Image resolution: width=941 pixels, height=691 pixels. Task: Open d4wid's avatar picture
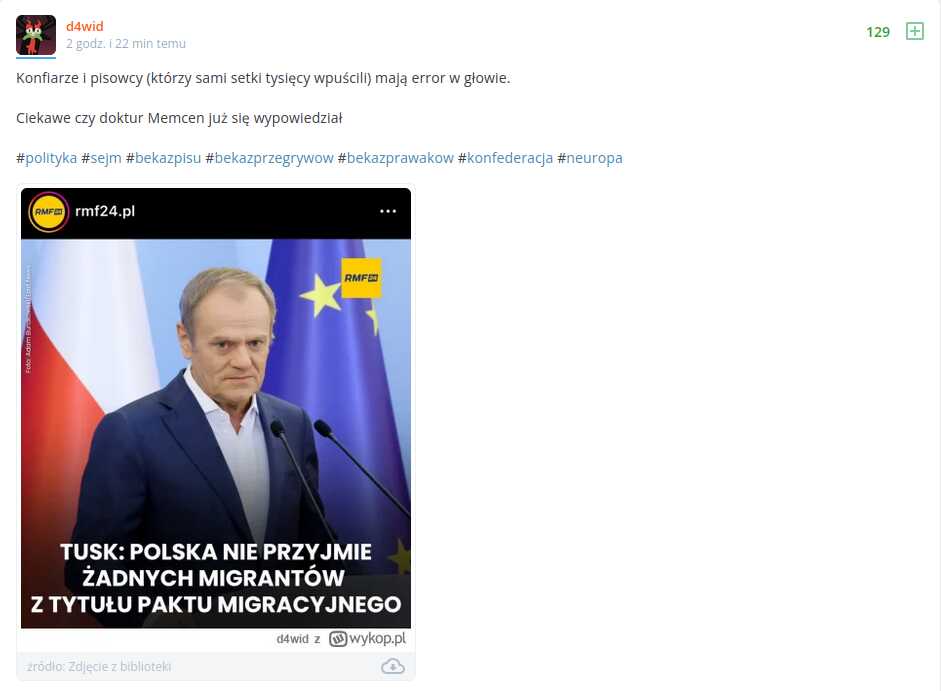click(36, 35)
